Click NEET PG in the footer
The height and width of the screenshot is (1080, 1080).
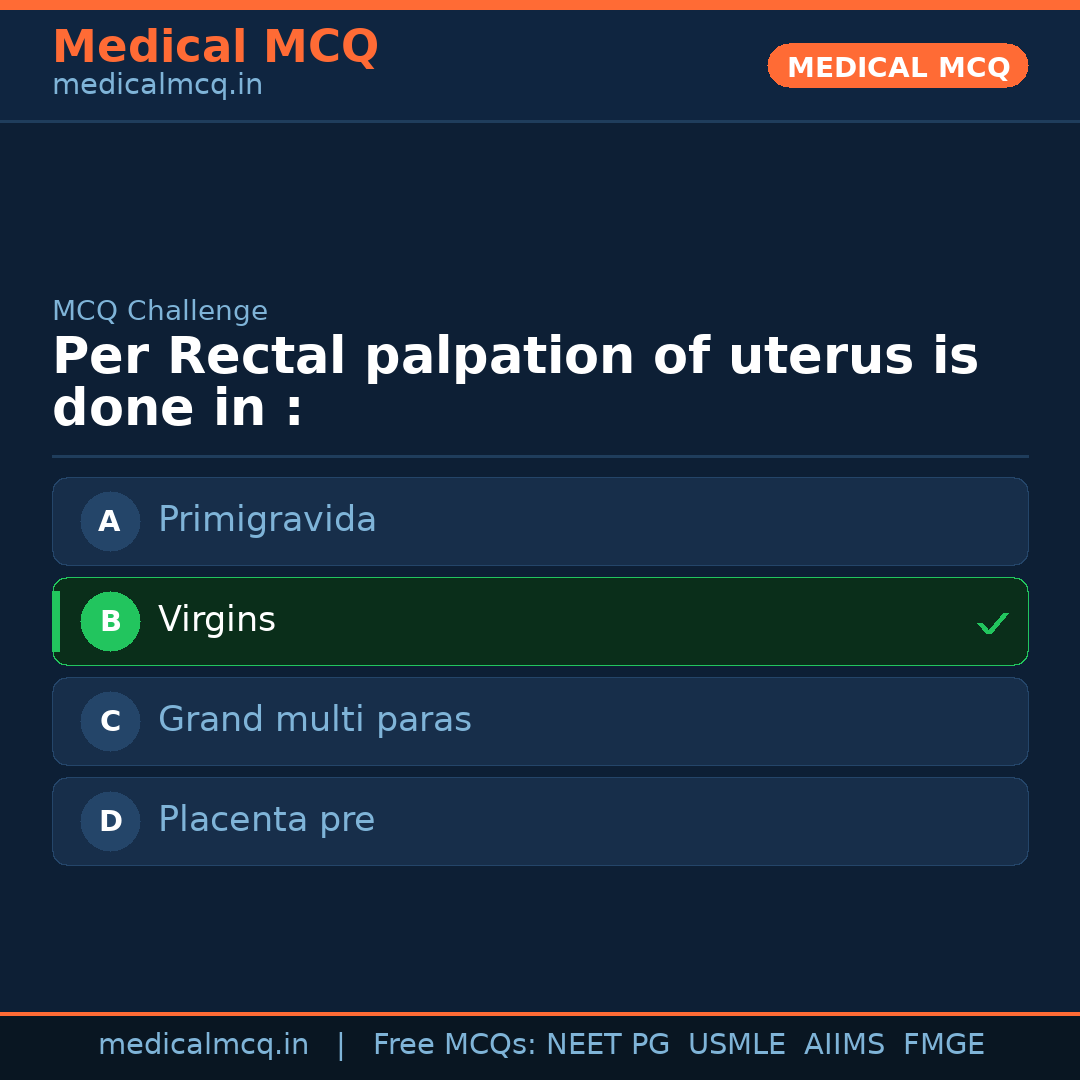(x=608, y=1045)
